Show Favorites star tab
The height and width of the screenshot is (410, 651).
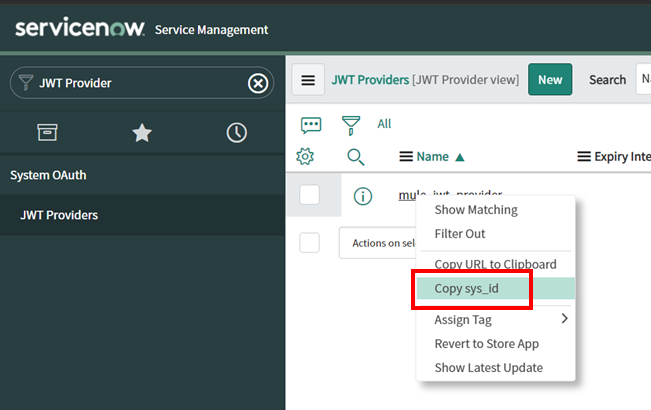142,133
